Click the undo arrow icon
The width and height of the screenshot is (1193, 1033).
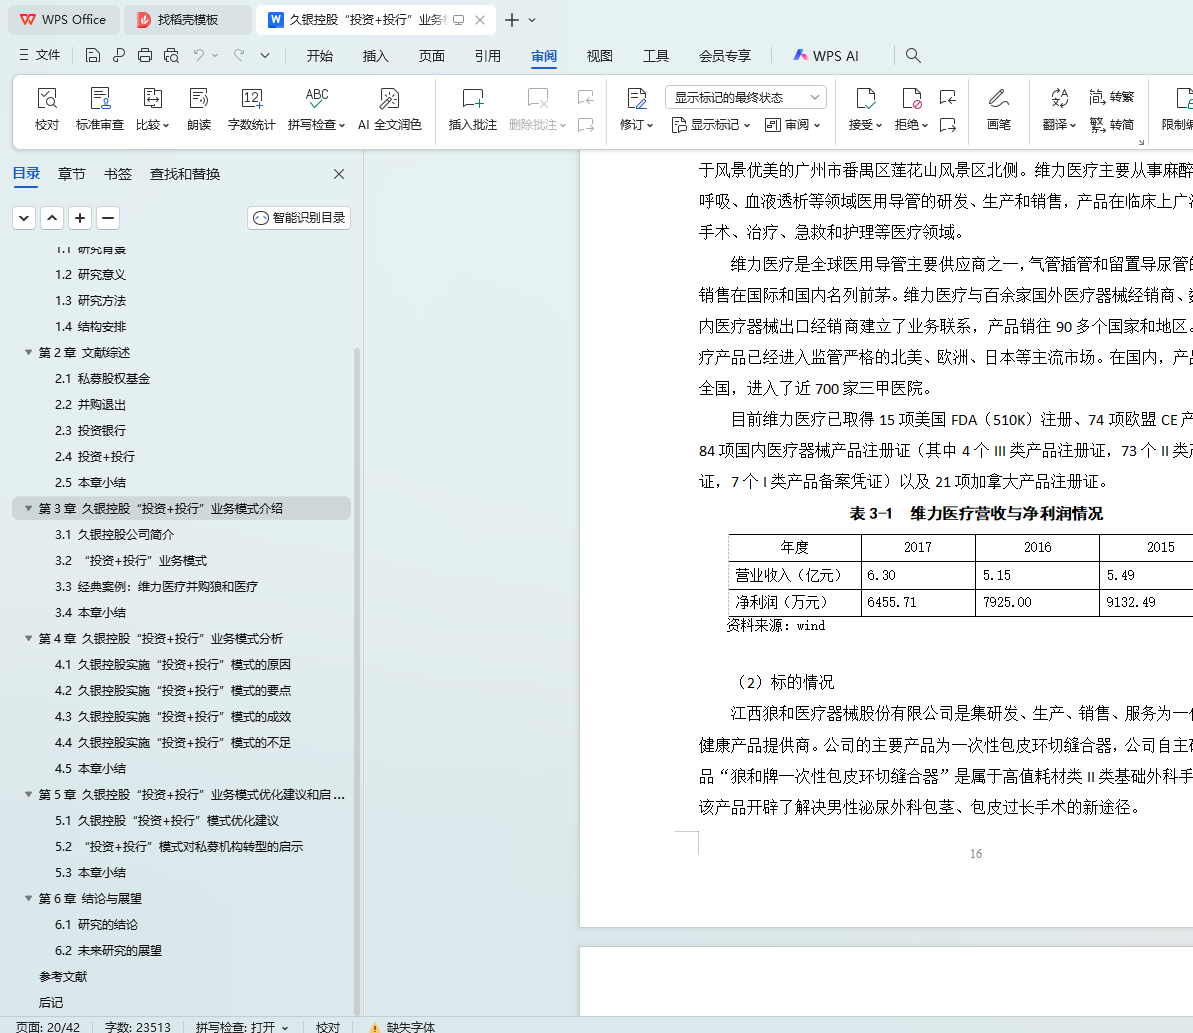click(199, 55)
